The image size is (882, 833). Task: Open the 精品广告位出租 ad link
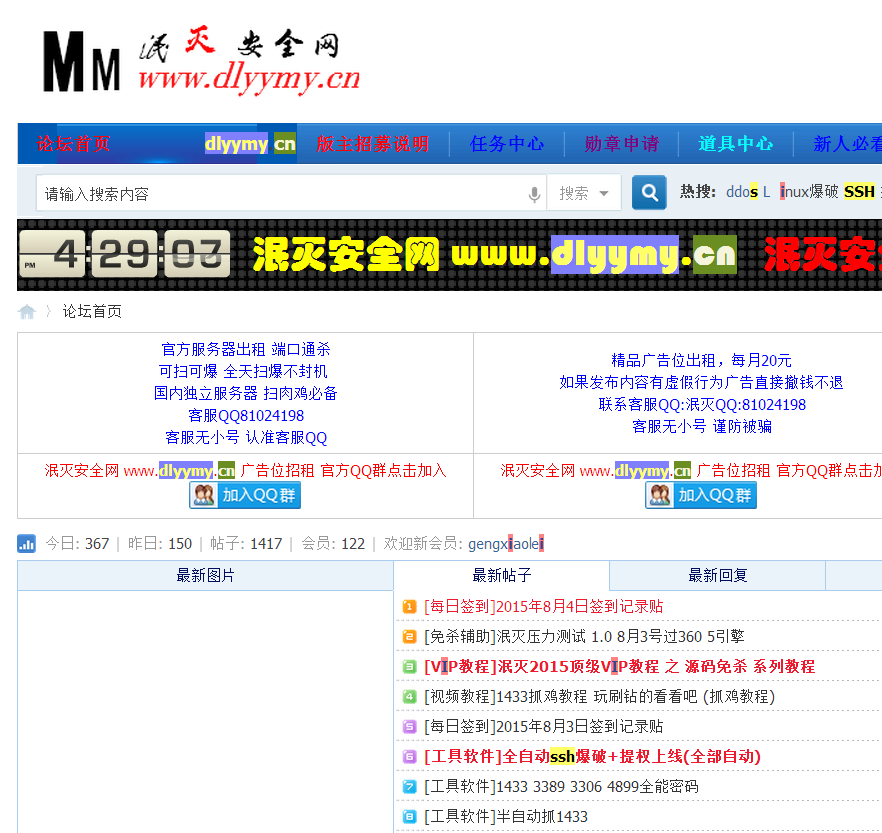pos(701,360)
